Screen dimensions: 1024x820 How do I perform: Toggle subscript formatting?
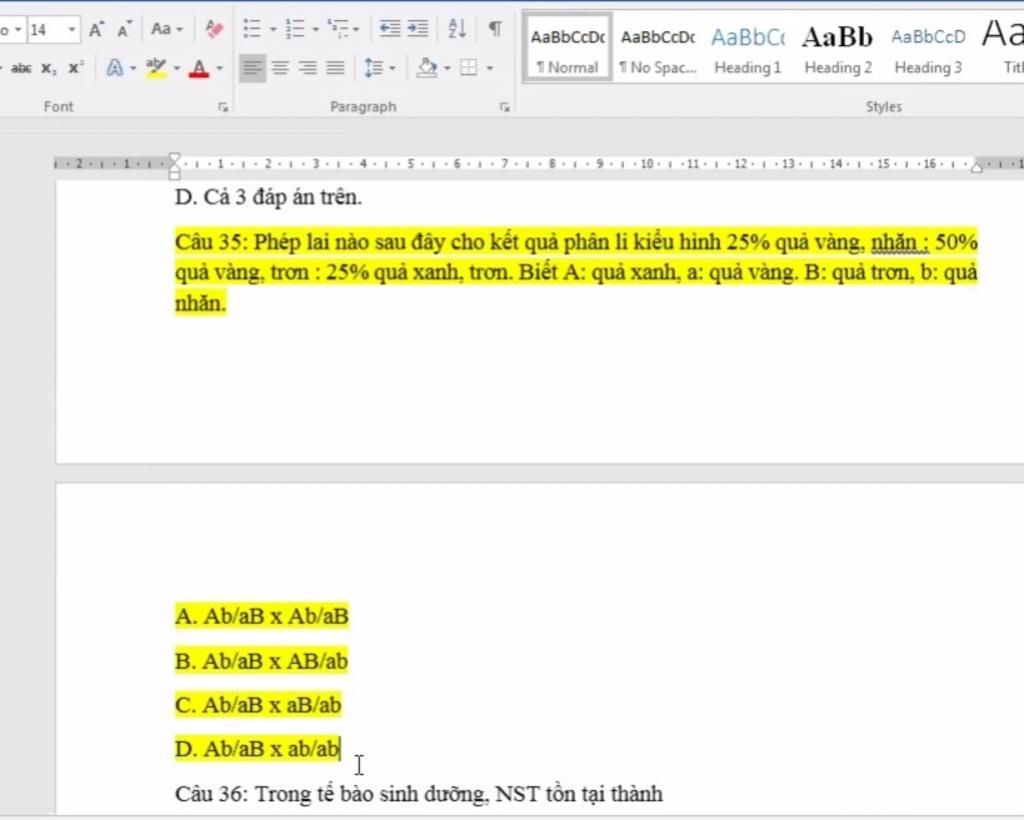pyautogui.click(x=49, y=69)
